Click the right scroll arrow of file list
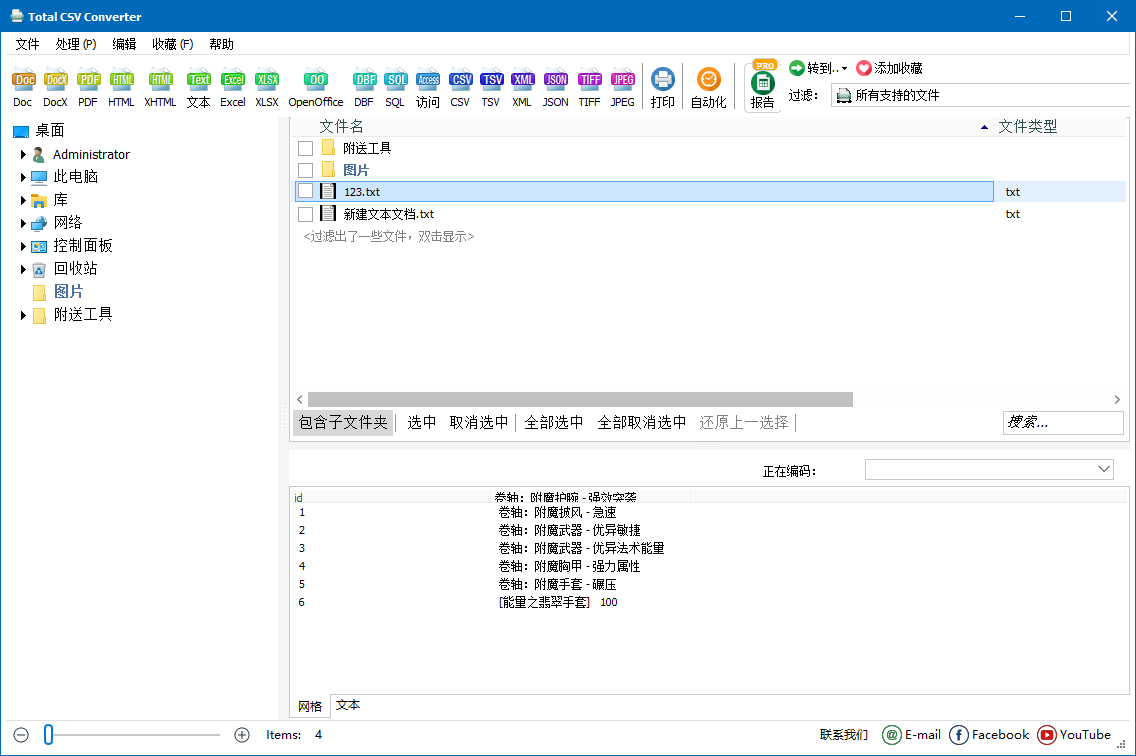1136x756 pixels. point(1117,399)
